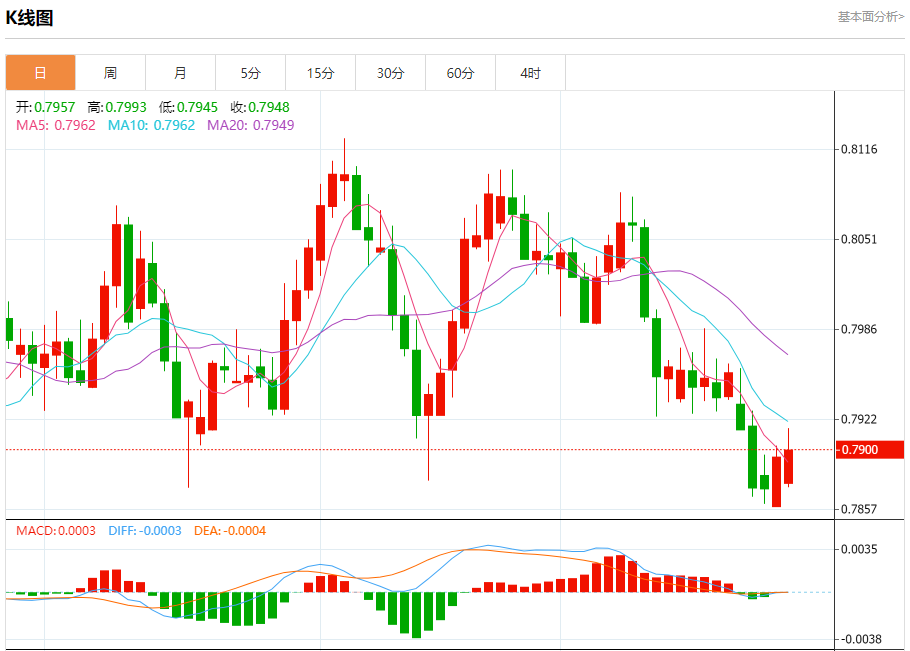
Task: Choose the 60分 interval tab
Action: pos(461,73)
